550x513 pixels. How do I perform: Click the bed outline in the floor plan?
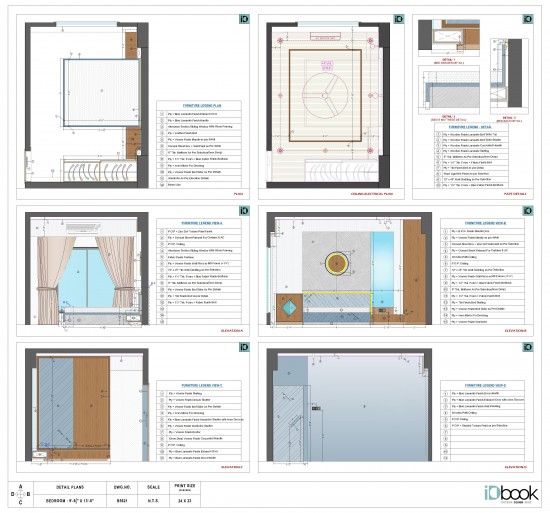pyautogui.click(x=102, y=93)
